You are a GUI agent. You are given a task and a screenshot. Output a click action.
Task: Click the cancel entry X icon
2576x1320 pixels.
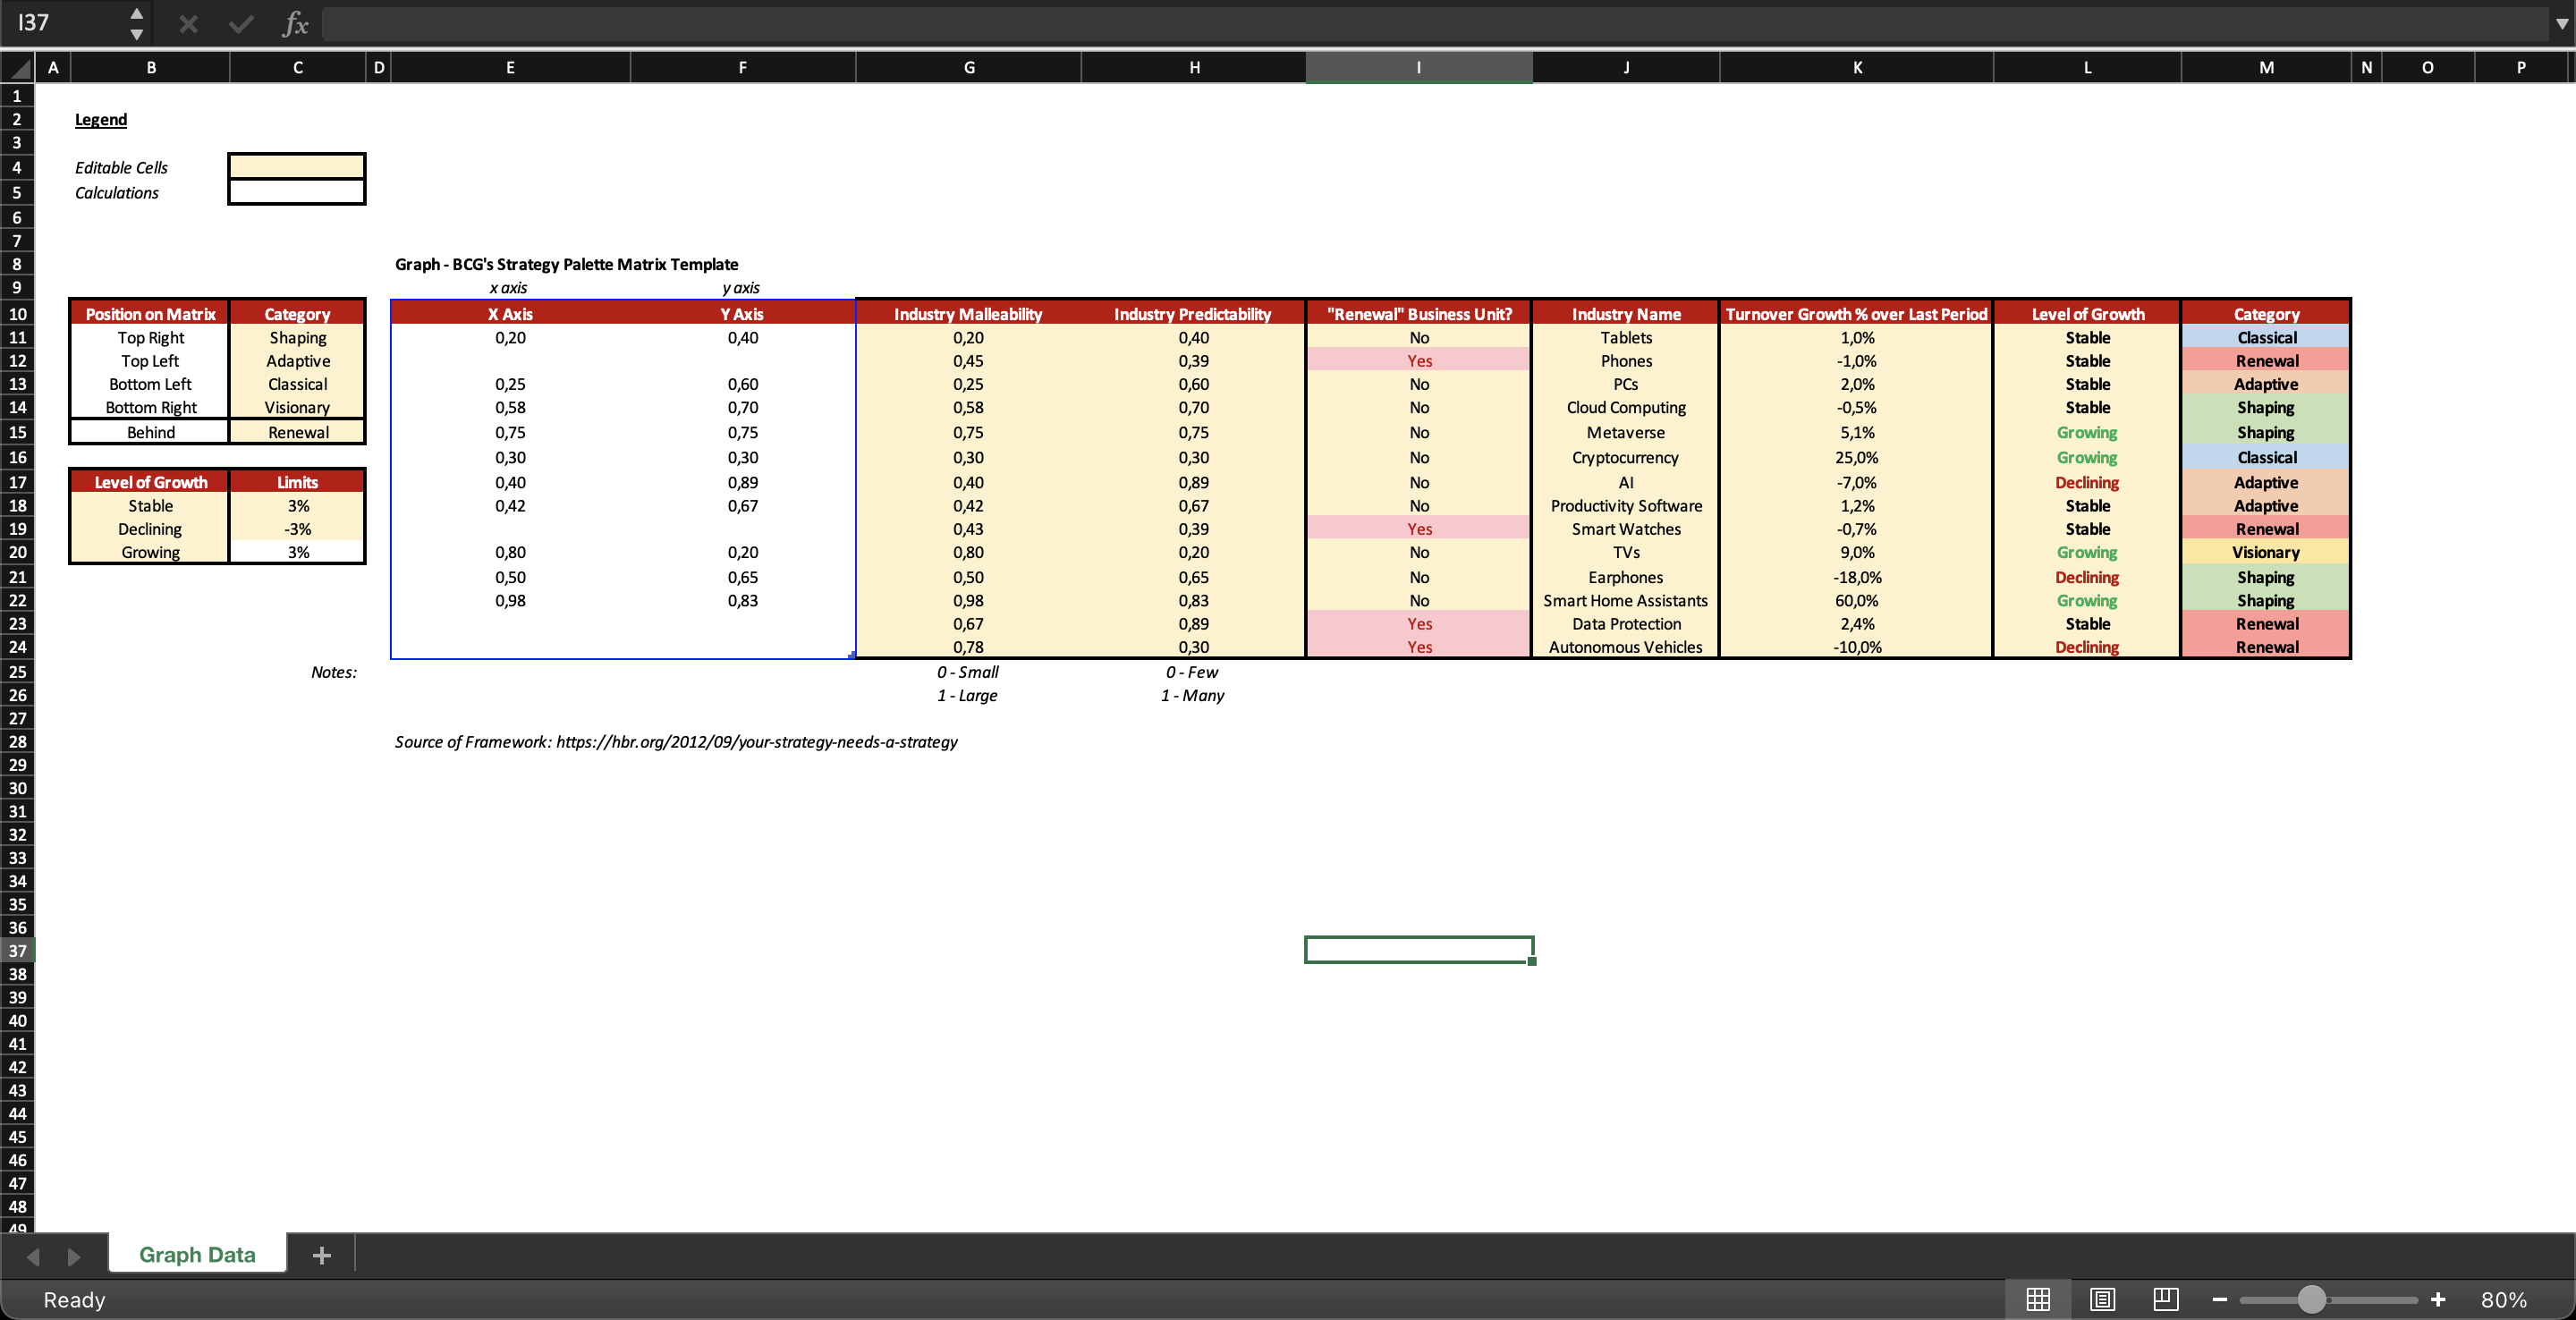188,24
